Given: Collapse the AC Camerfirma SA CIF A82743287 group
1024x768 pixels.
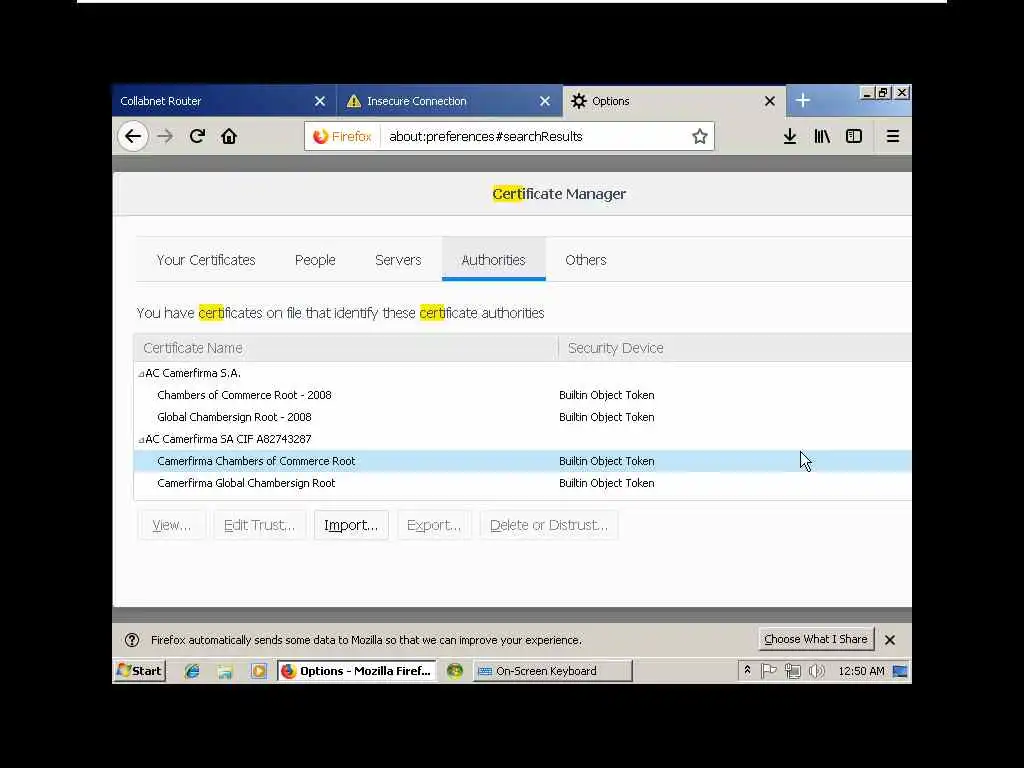Looking at the screenshot, I should (141, 440).
